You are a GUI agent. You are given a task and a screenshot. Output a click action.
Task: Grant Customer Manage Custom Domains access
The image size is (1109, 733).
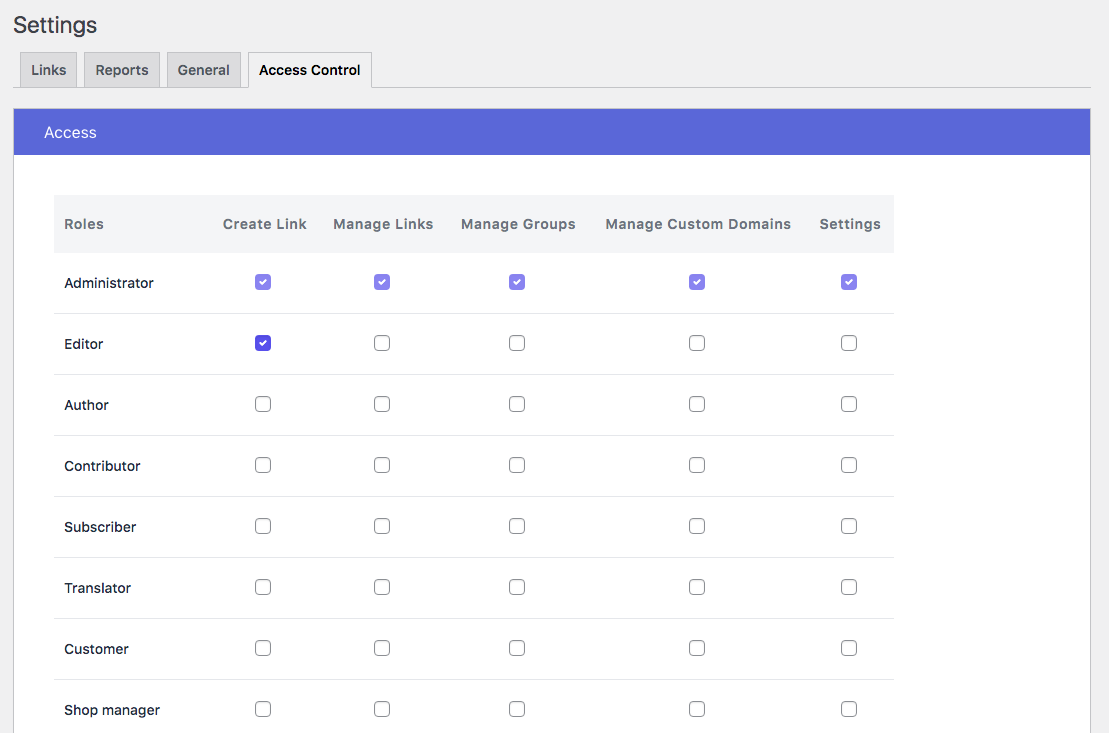click(697, 648)
